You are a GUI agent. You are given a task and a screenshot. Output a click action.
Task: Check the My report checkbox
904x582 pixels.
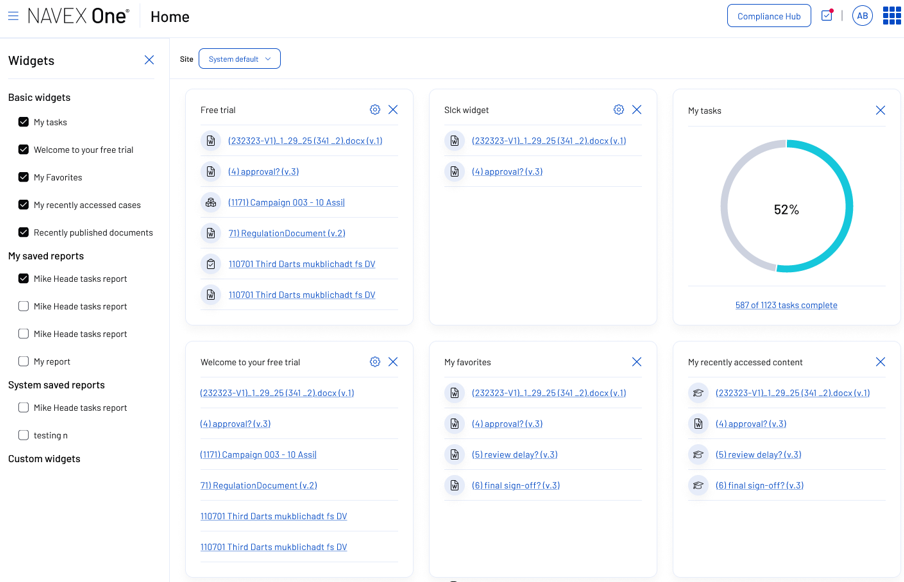(24, 361)
